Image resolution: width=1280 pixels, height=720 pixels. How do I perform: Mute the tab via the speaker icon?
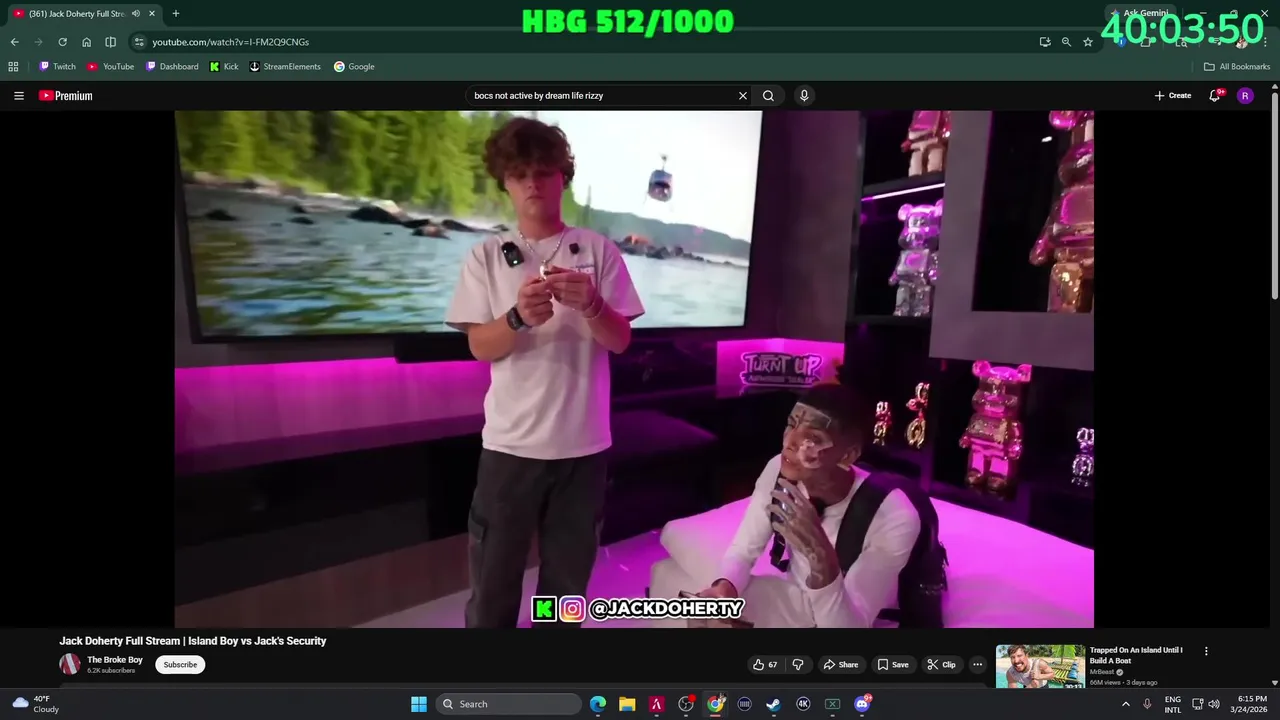135,14
